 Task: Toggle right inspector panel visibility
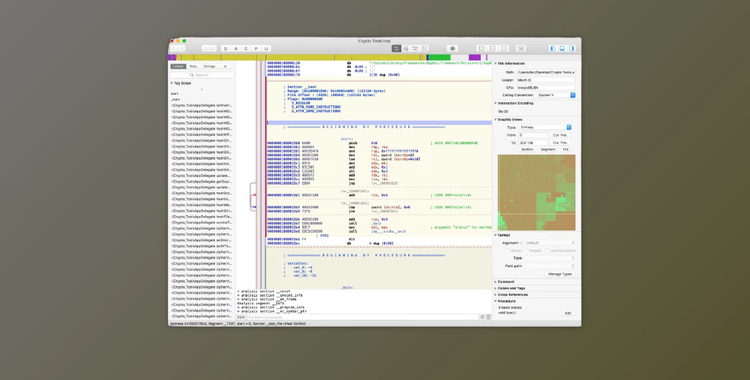click(x=572, y=48)
